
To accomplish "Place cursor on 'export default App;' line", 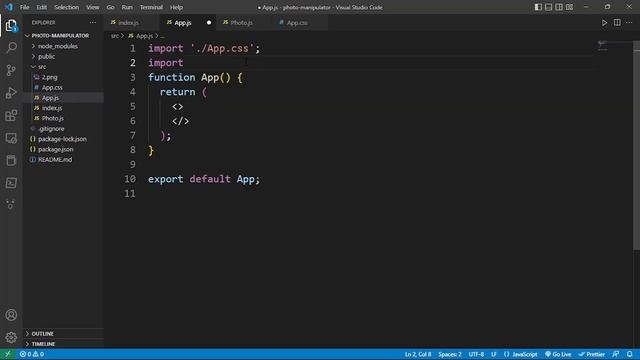I will pyautogui.click(x=204, y=179).
